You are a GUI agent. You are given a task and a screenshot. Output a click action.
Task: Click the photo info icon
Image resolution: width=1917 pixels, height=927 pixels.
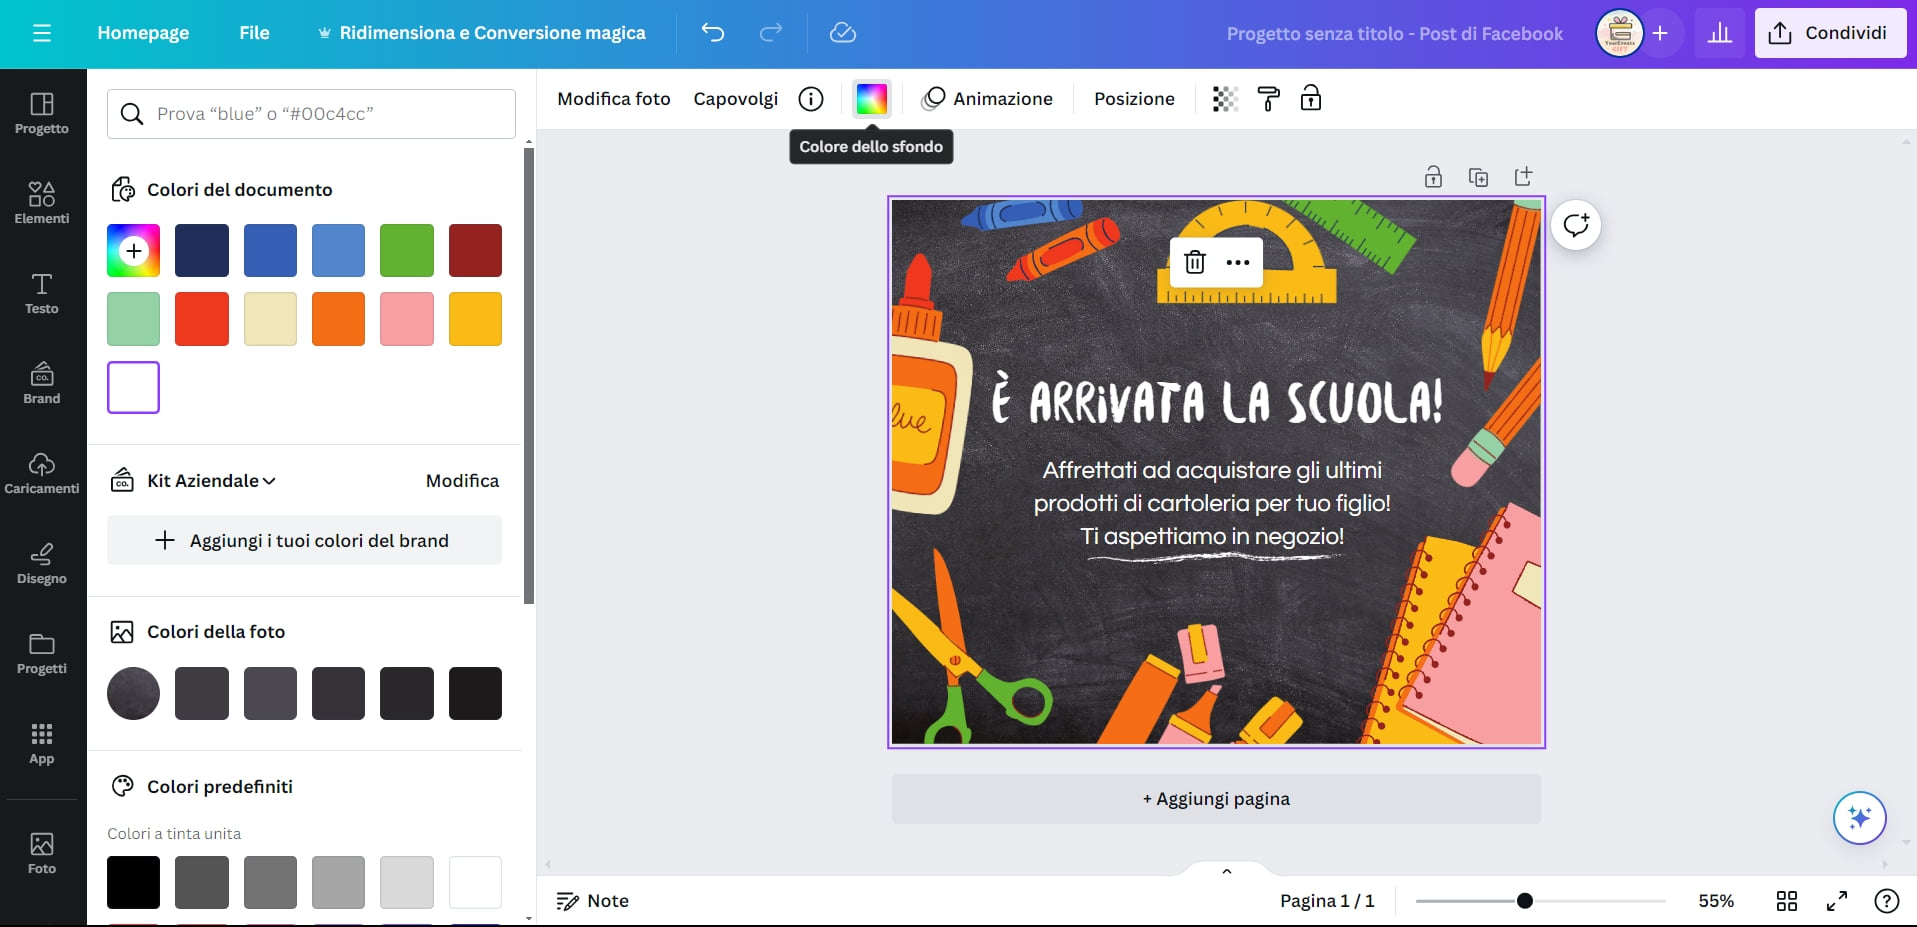[x=811, y=99]
